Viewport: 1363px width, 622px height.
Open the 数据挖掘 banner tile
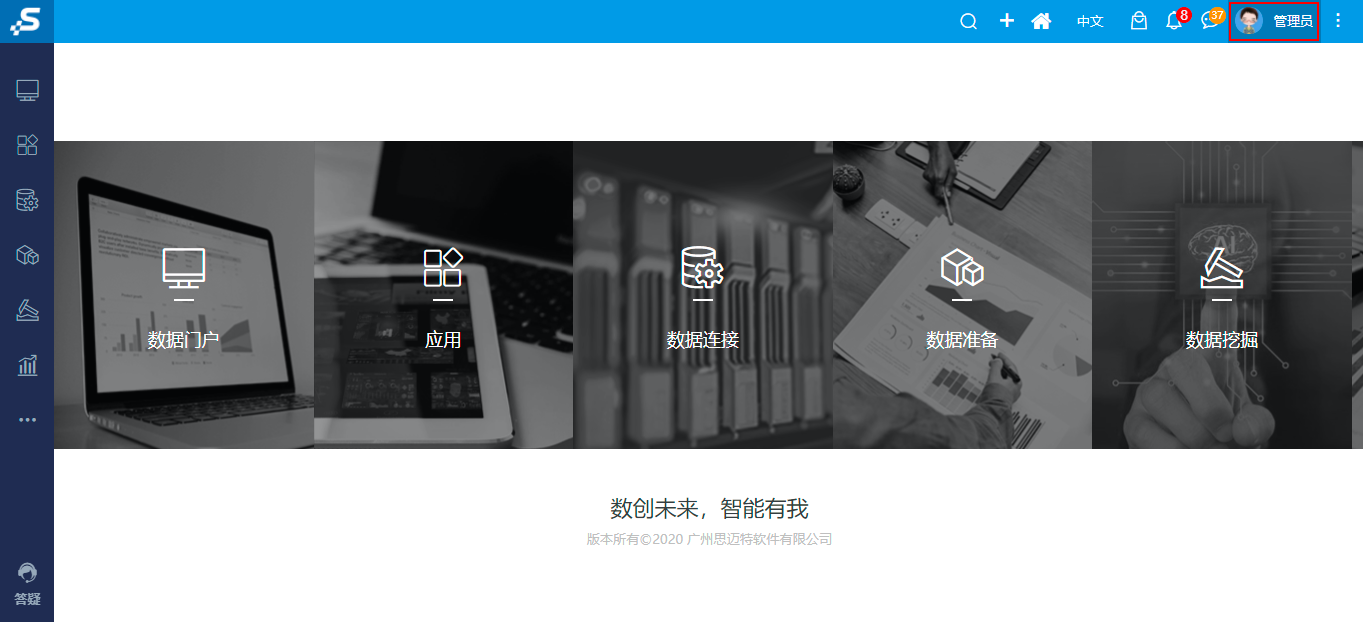(x=1222, y=295)
